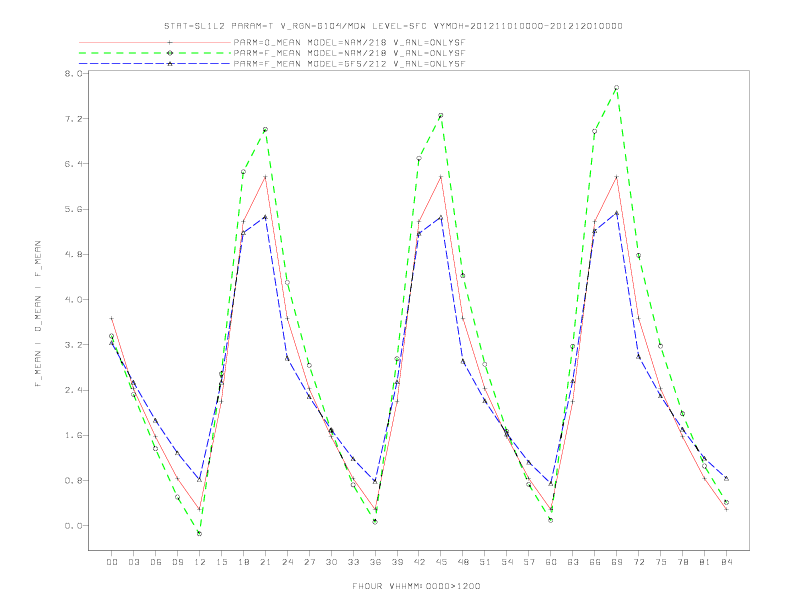The image size is (792, 612).
Task: Click the y-axis tick label 5.6
Action: click(73, 209)
